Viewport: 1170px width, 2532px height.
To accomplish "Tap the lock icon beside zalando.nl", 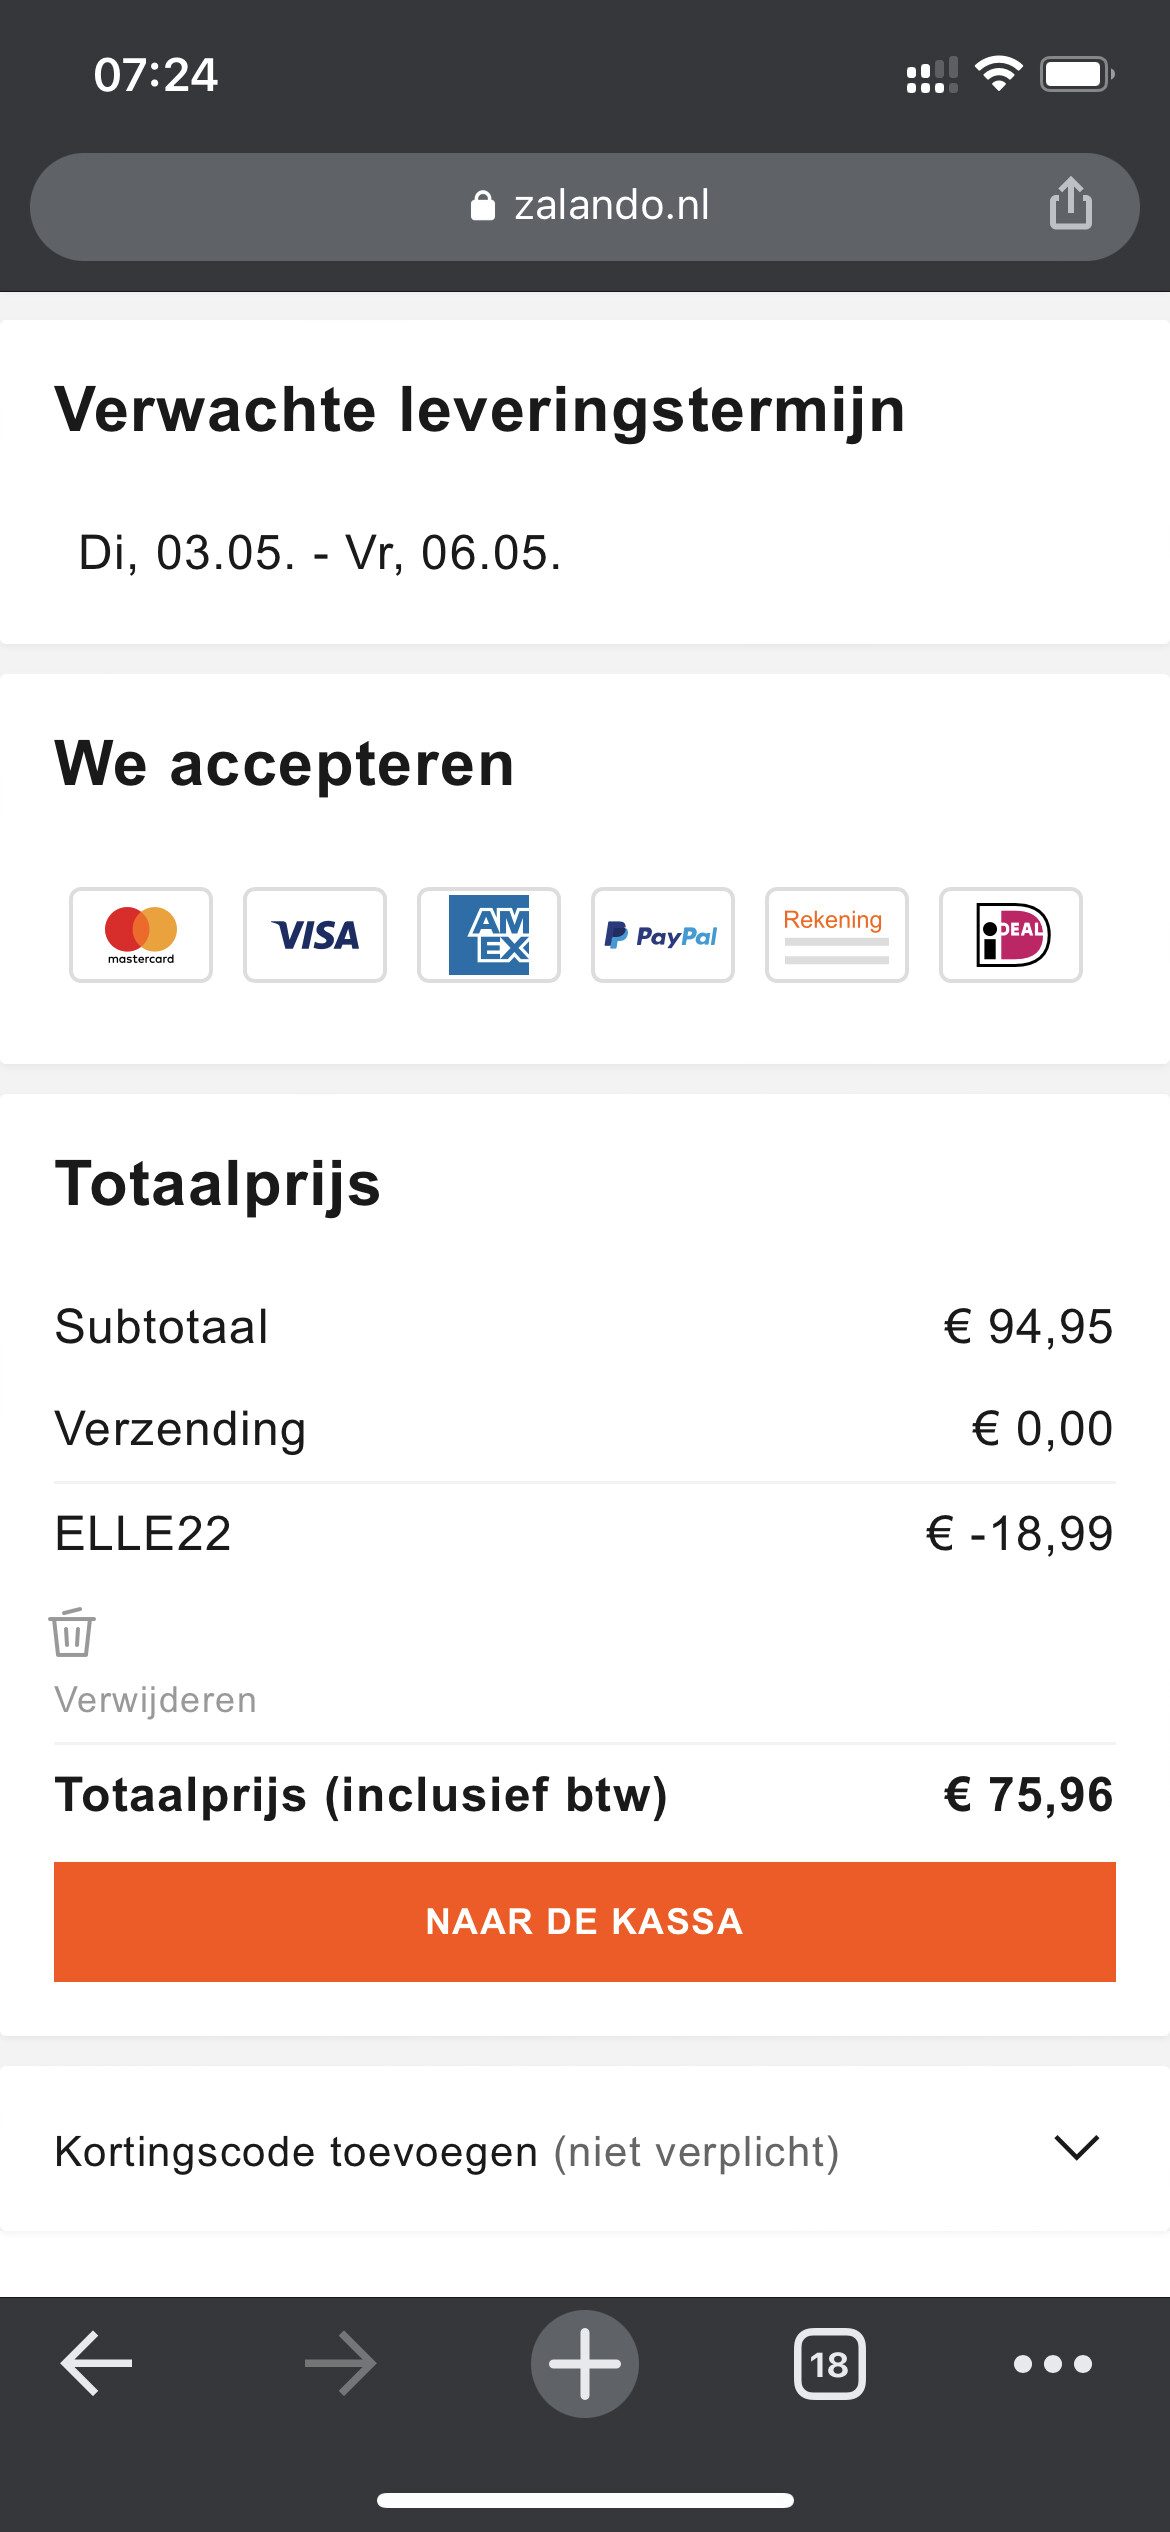I will point(483,205).
